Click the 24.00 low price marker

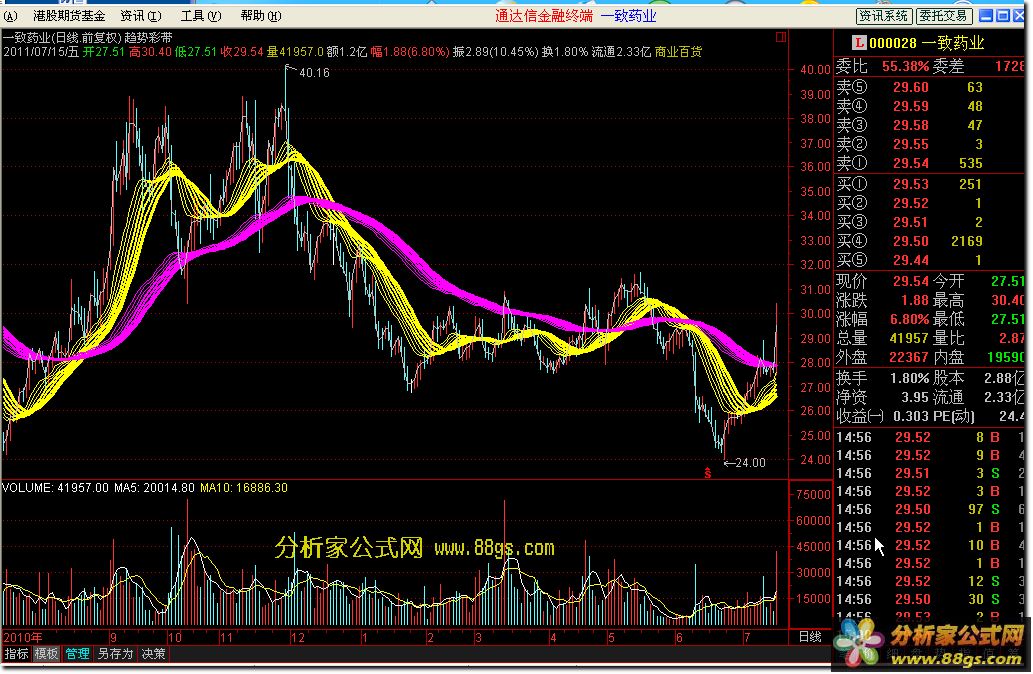click(750, 463)
